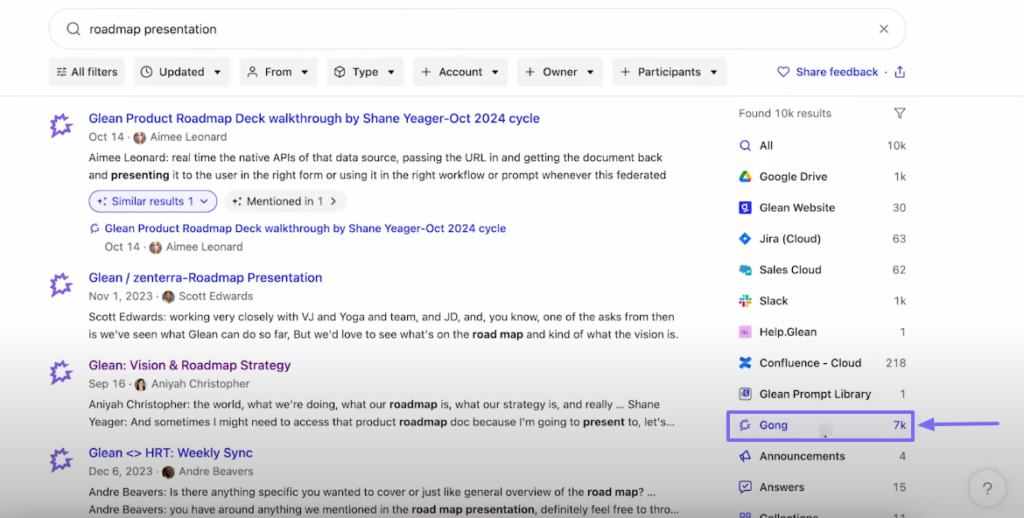The width and height of the screenshot is (1024, 518).
Task: Click the Google Drive icon
Action: pyautogui.click(x=745, y=176)
